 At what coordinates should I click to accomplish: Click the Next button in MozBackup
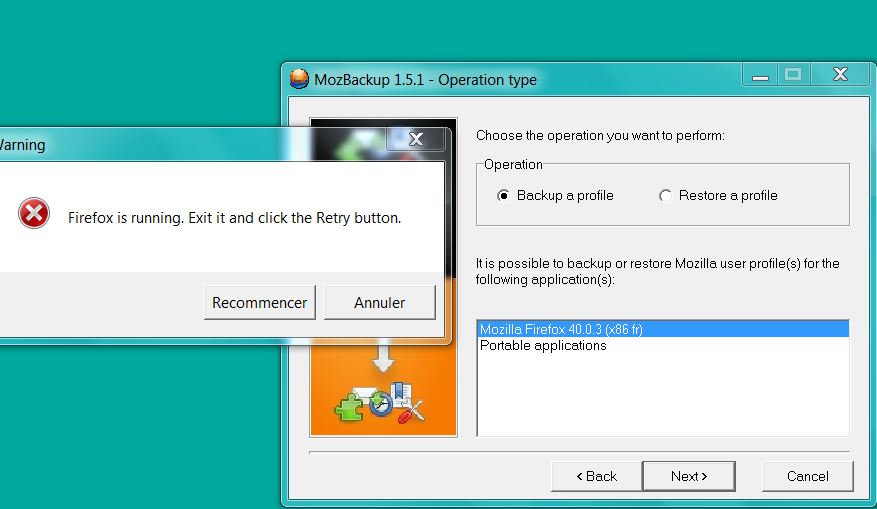(689, 476)
